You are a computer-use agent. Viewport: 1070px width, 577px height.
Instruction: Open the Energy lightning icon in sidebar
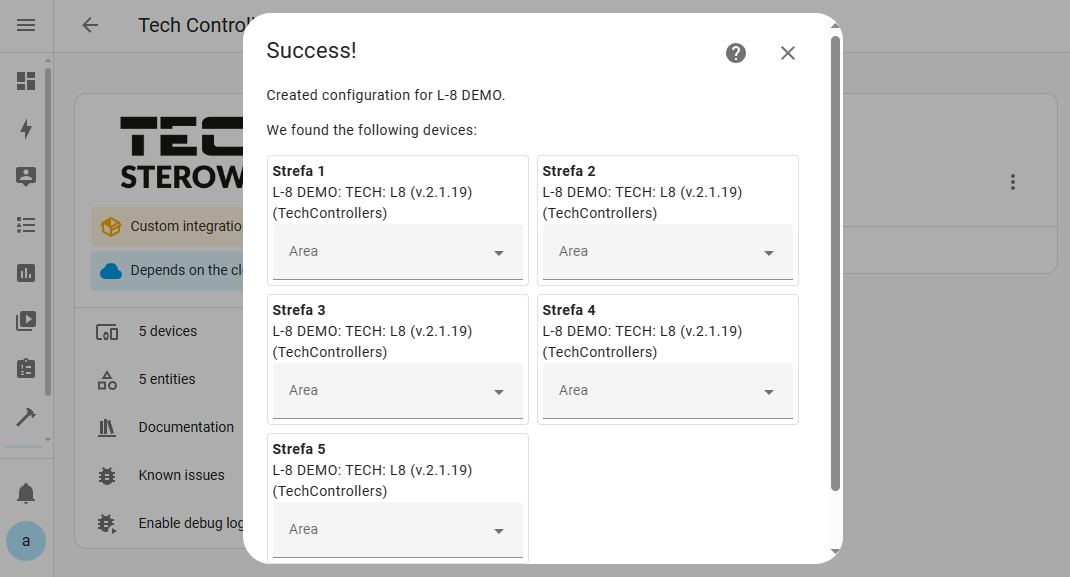tap(26, 129)
